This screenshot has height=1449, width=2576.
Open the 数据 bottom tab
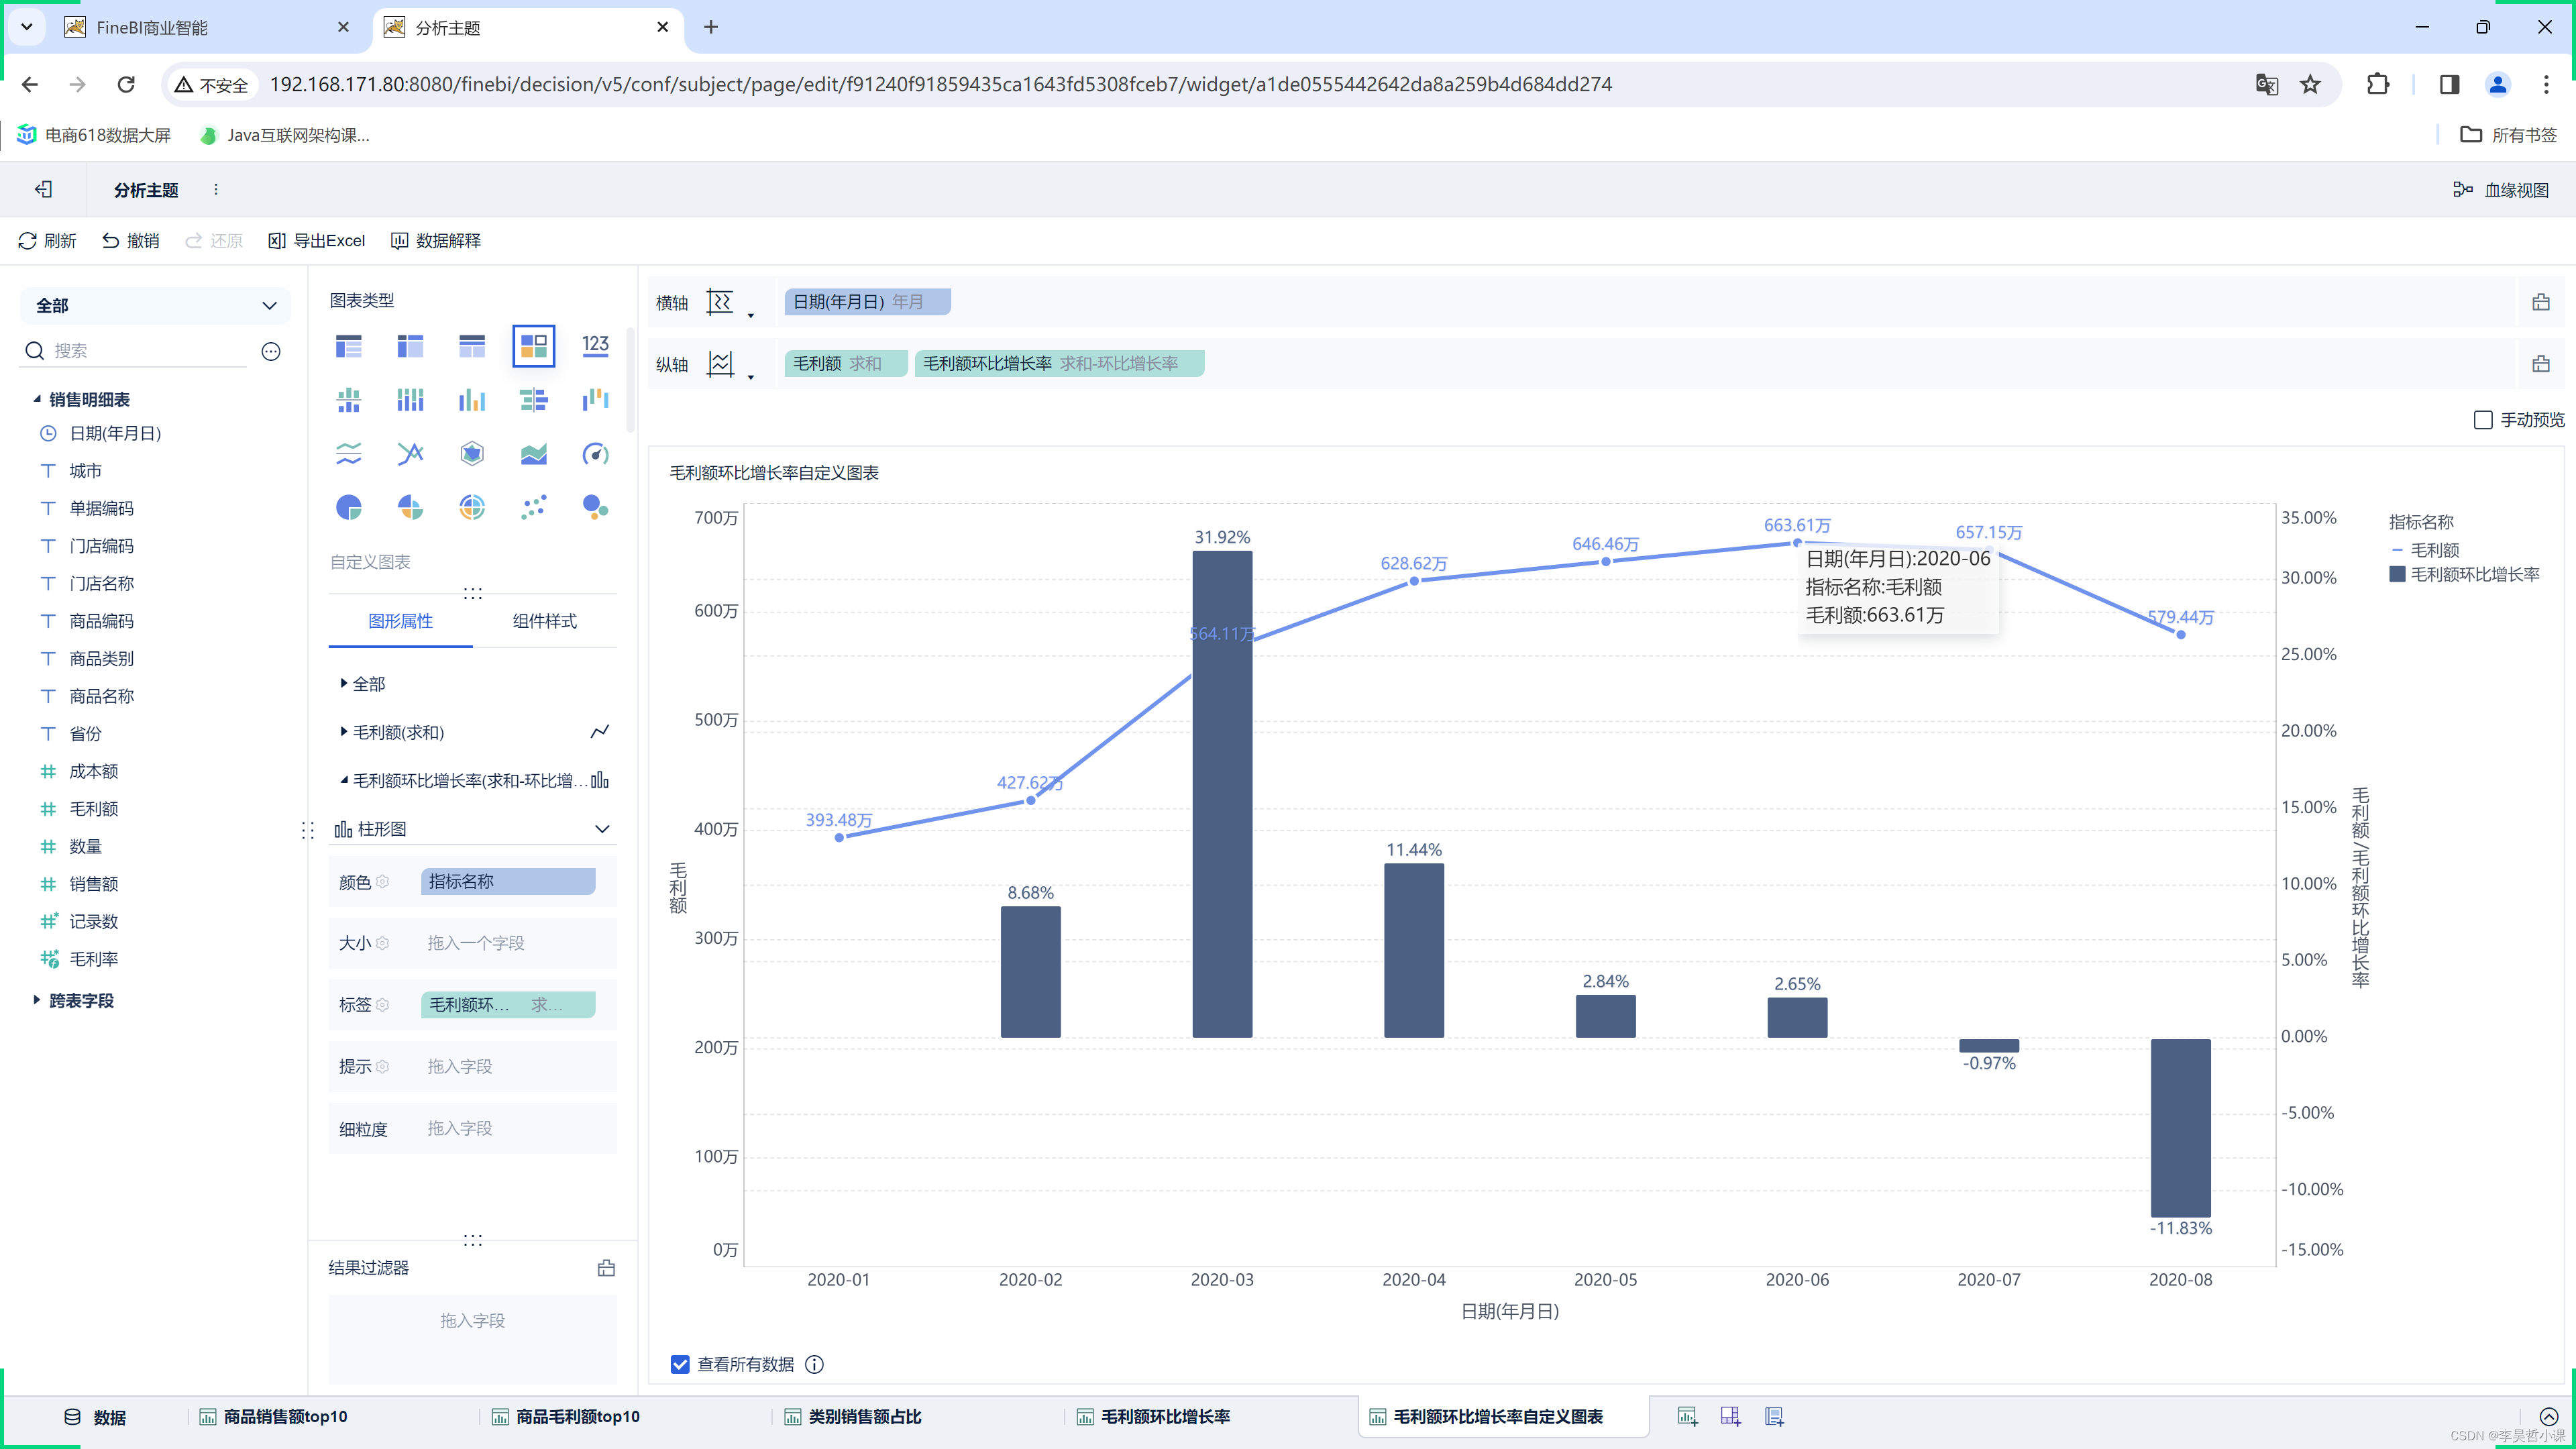(x=95, y=1417)
